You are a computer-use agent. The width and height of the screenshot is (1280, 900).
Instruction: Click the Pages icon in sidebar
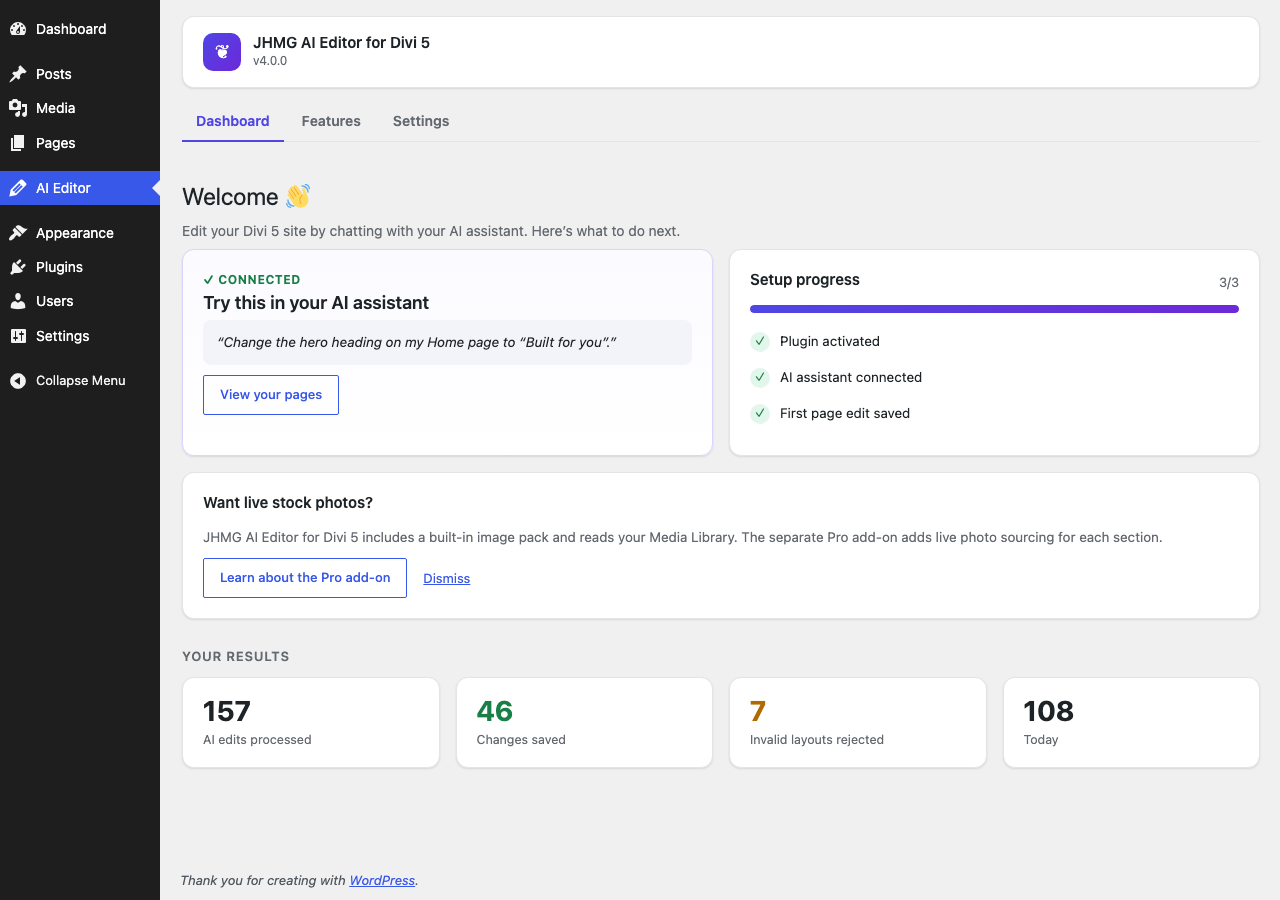[x=18, y=143]
